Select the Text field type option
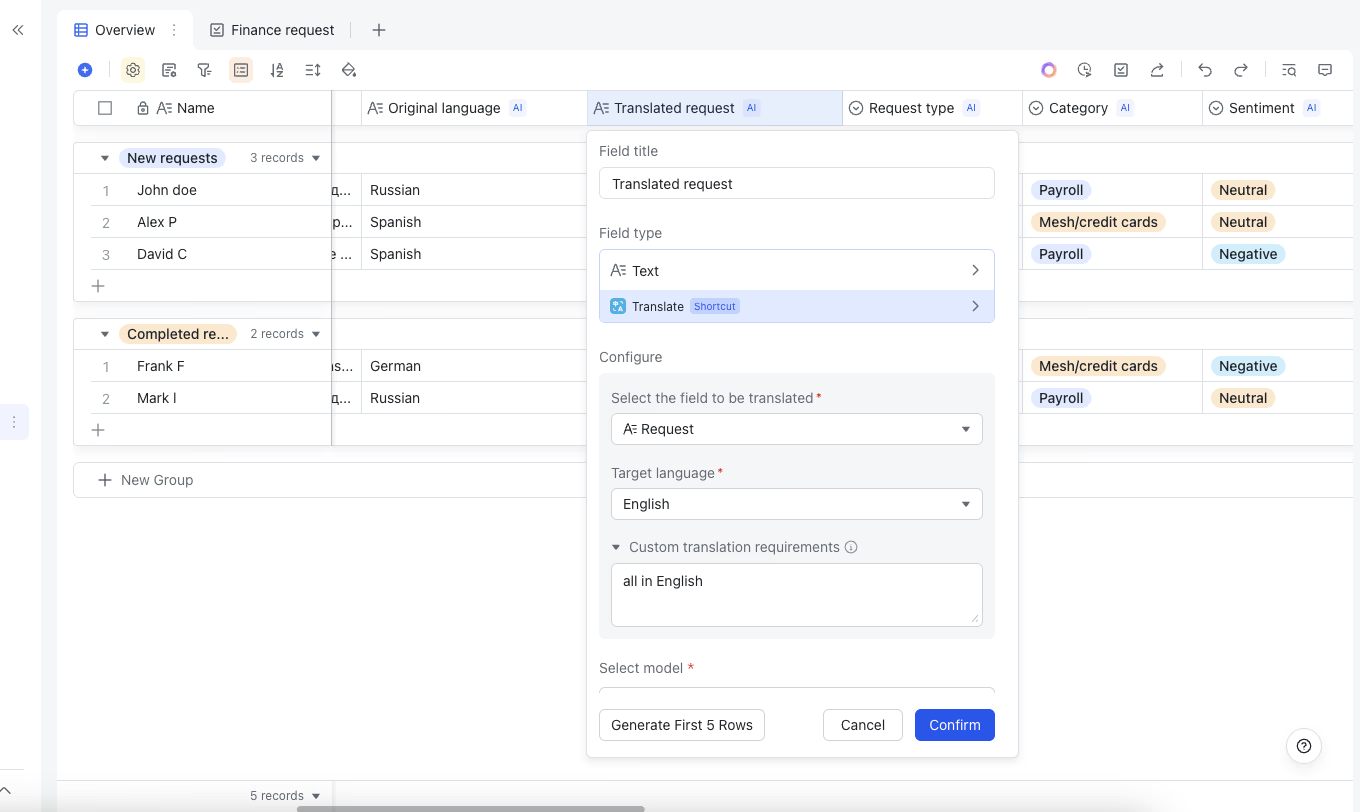1360x812 pixels. tap(796, 271)
